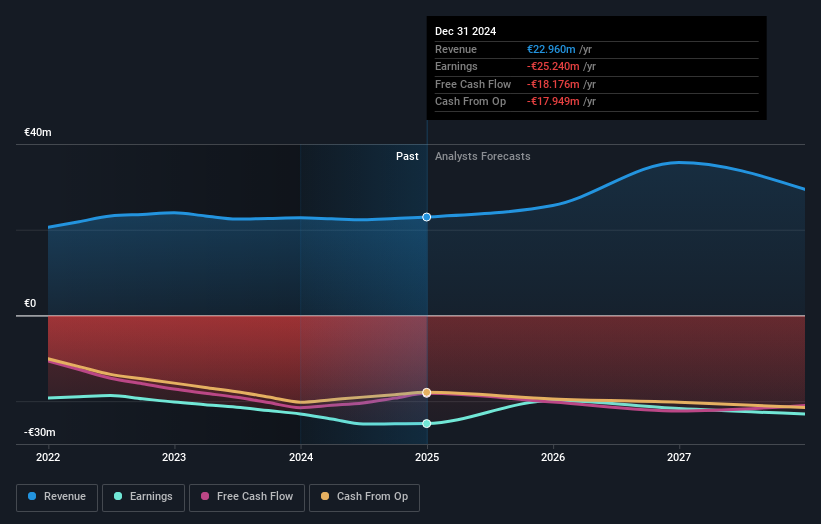821x524 pixels.
Task: Click the €22.960m revenue value in tooltip
Action: tap(551, 49)
